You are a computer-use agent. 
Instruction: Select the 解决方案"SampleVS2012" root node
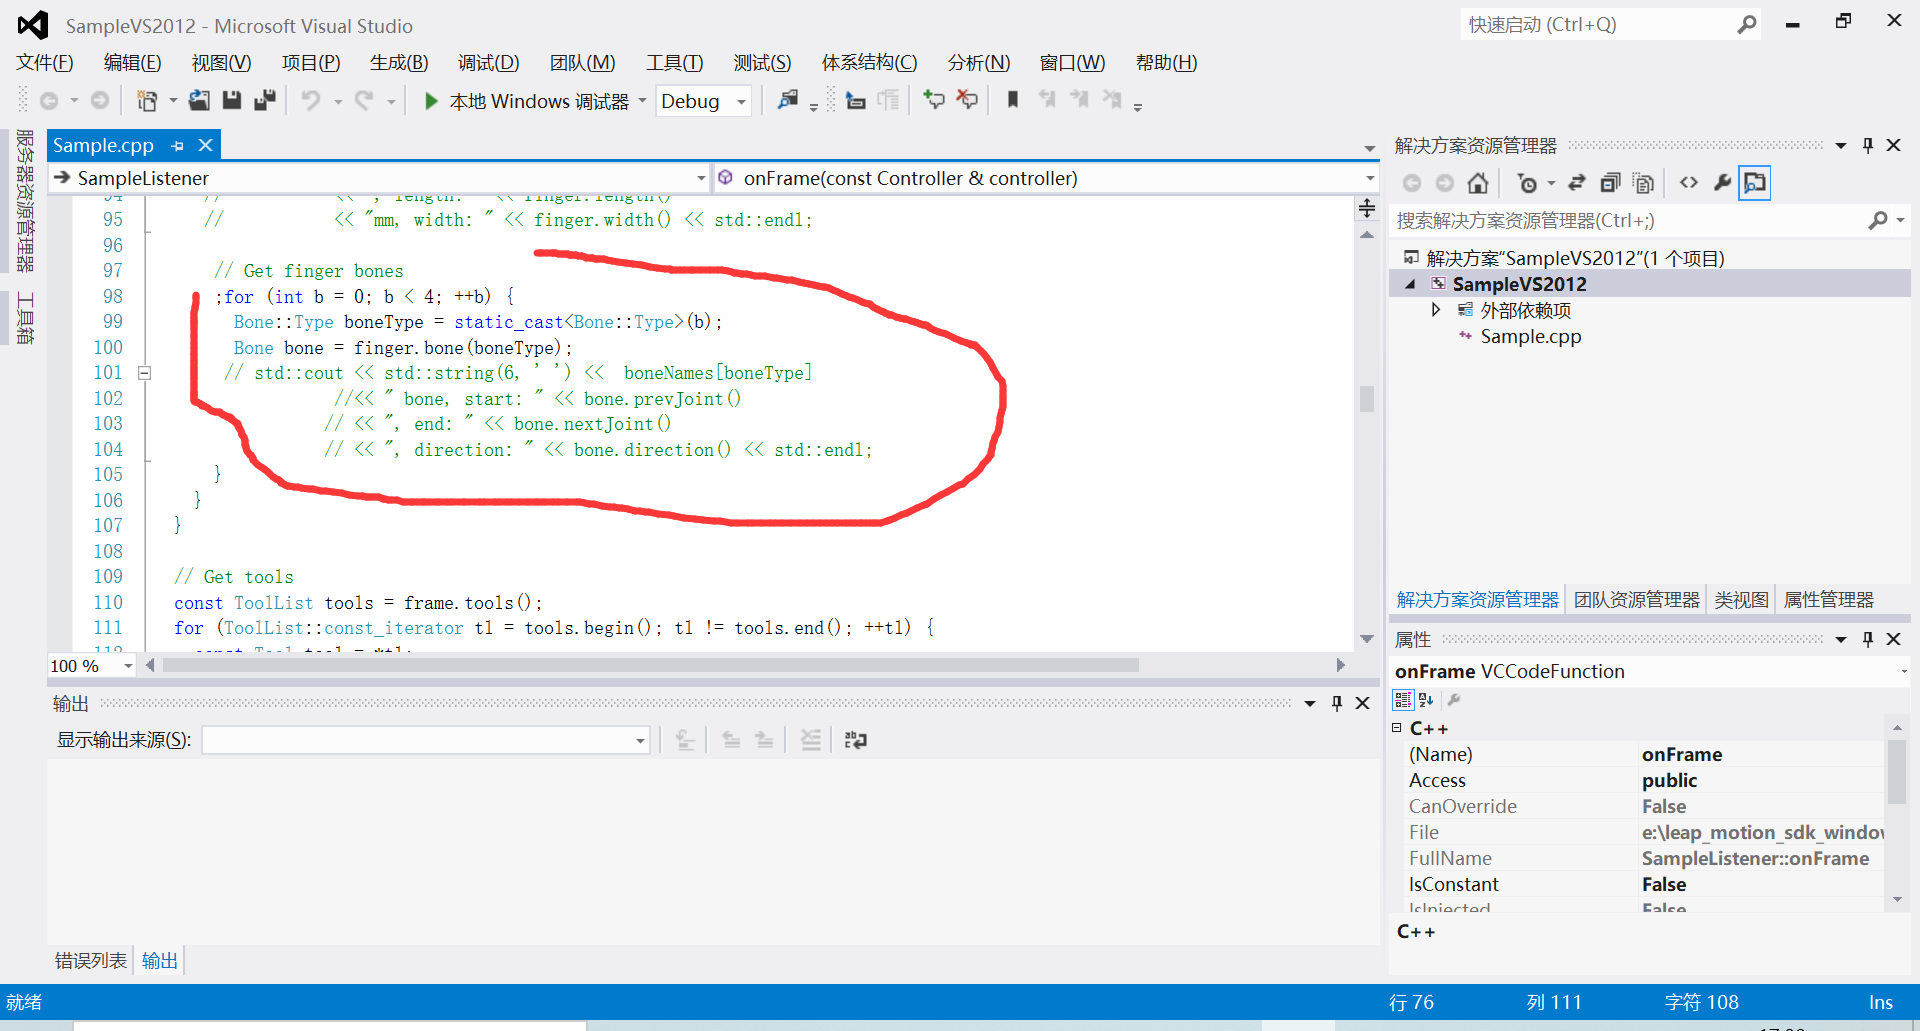tap(1575, 258)
